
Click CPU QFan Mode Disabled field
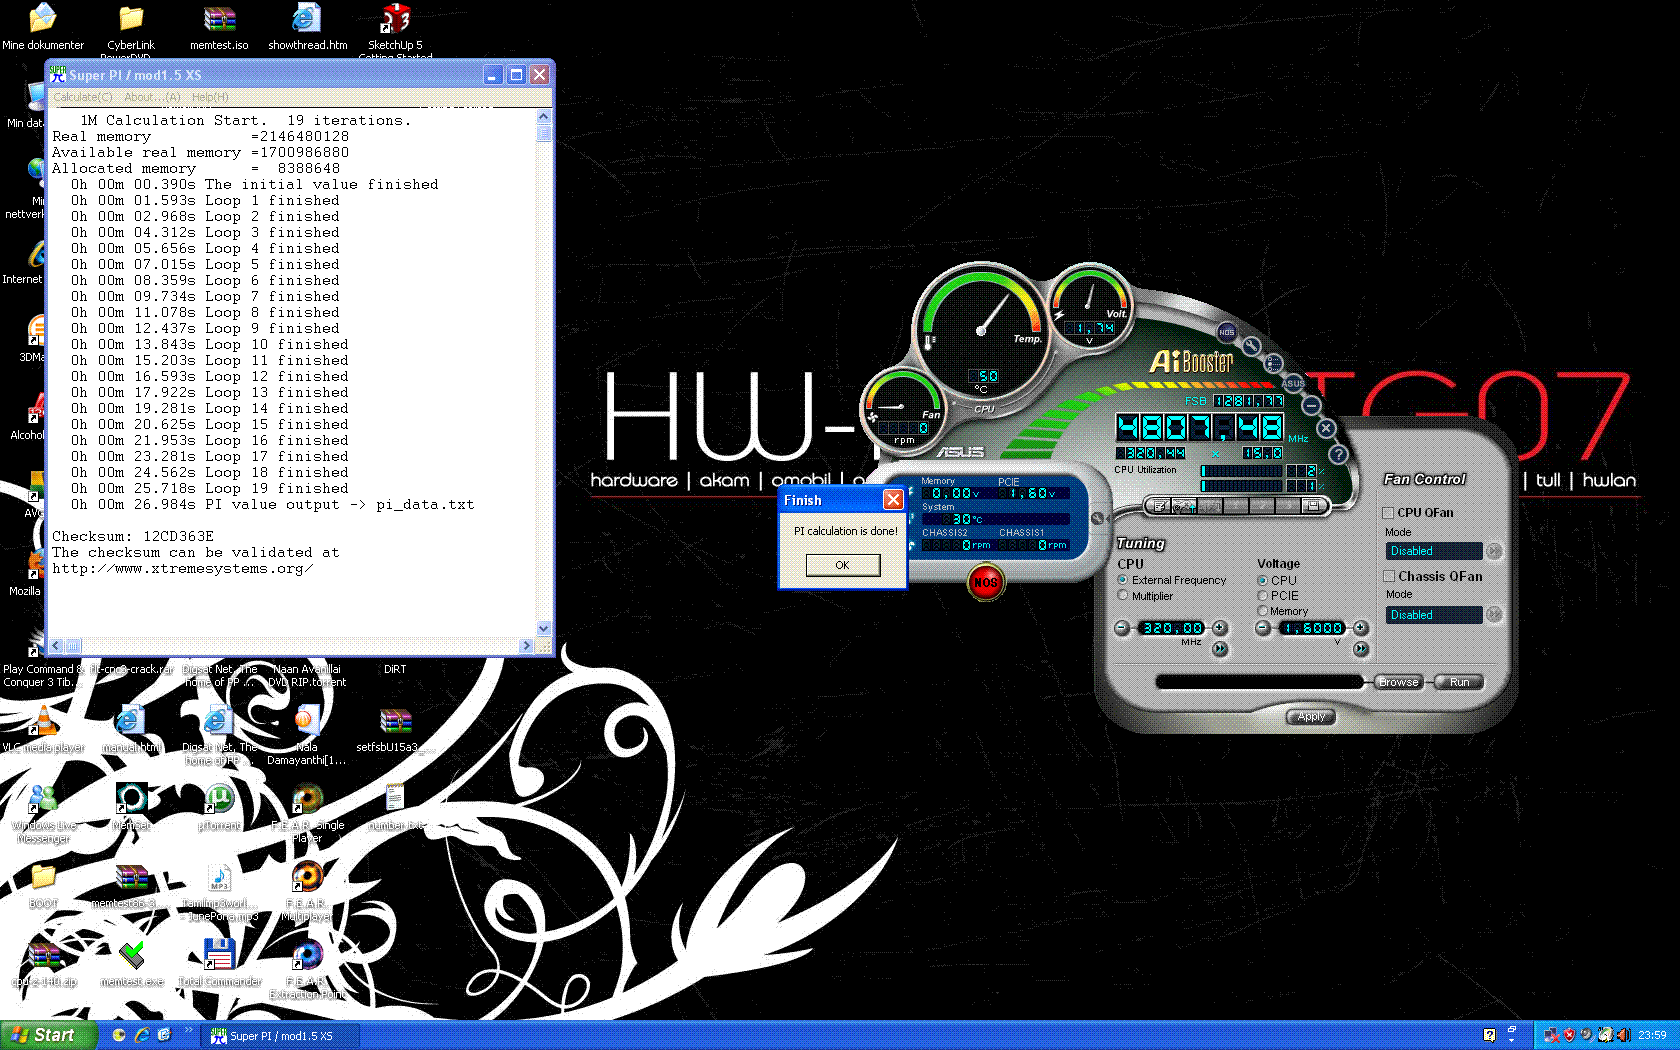point(1434,551)
